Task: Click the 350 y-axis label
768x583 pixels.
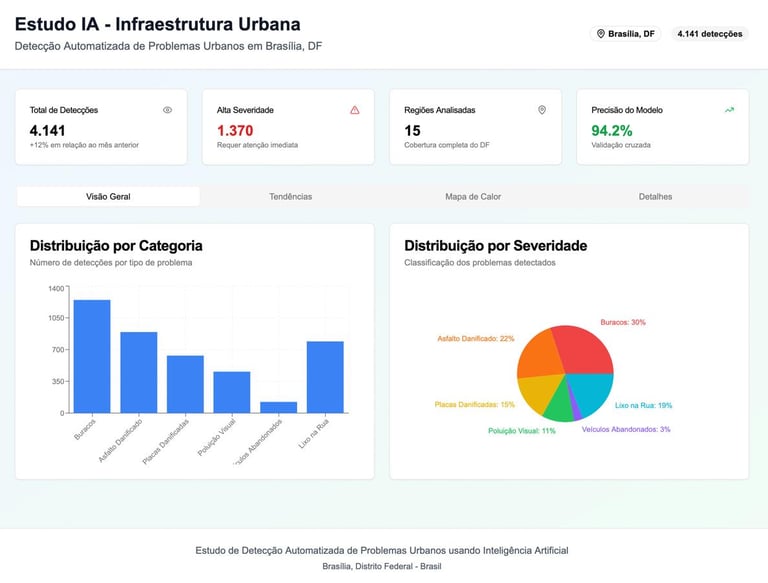Action: [x=58, y=381]
